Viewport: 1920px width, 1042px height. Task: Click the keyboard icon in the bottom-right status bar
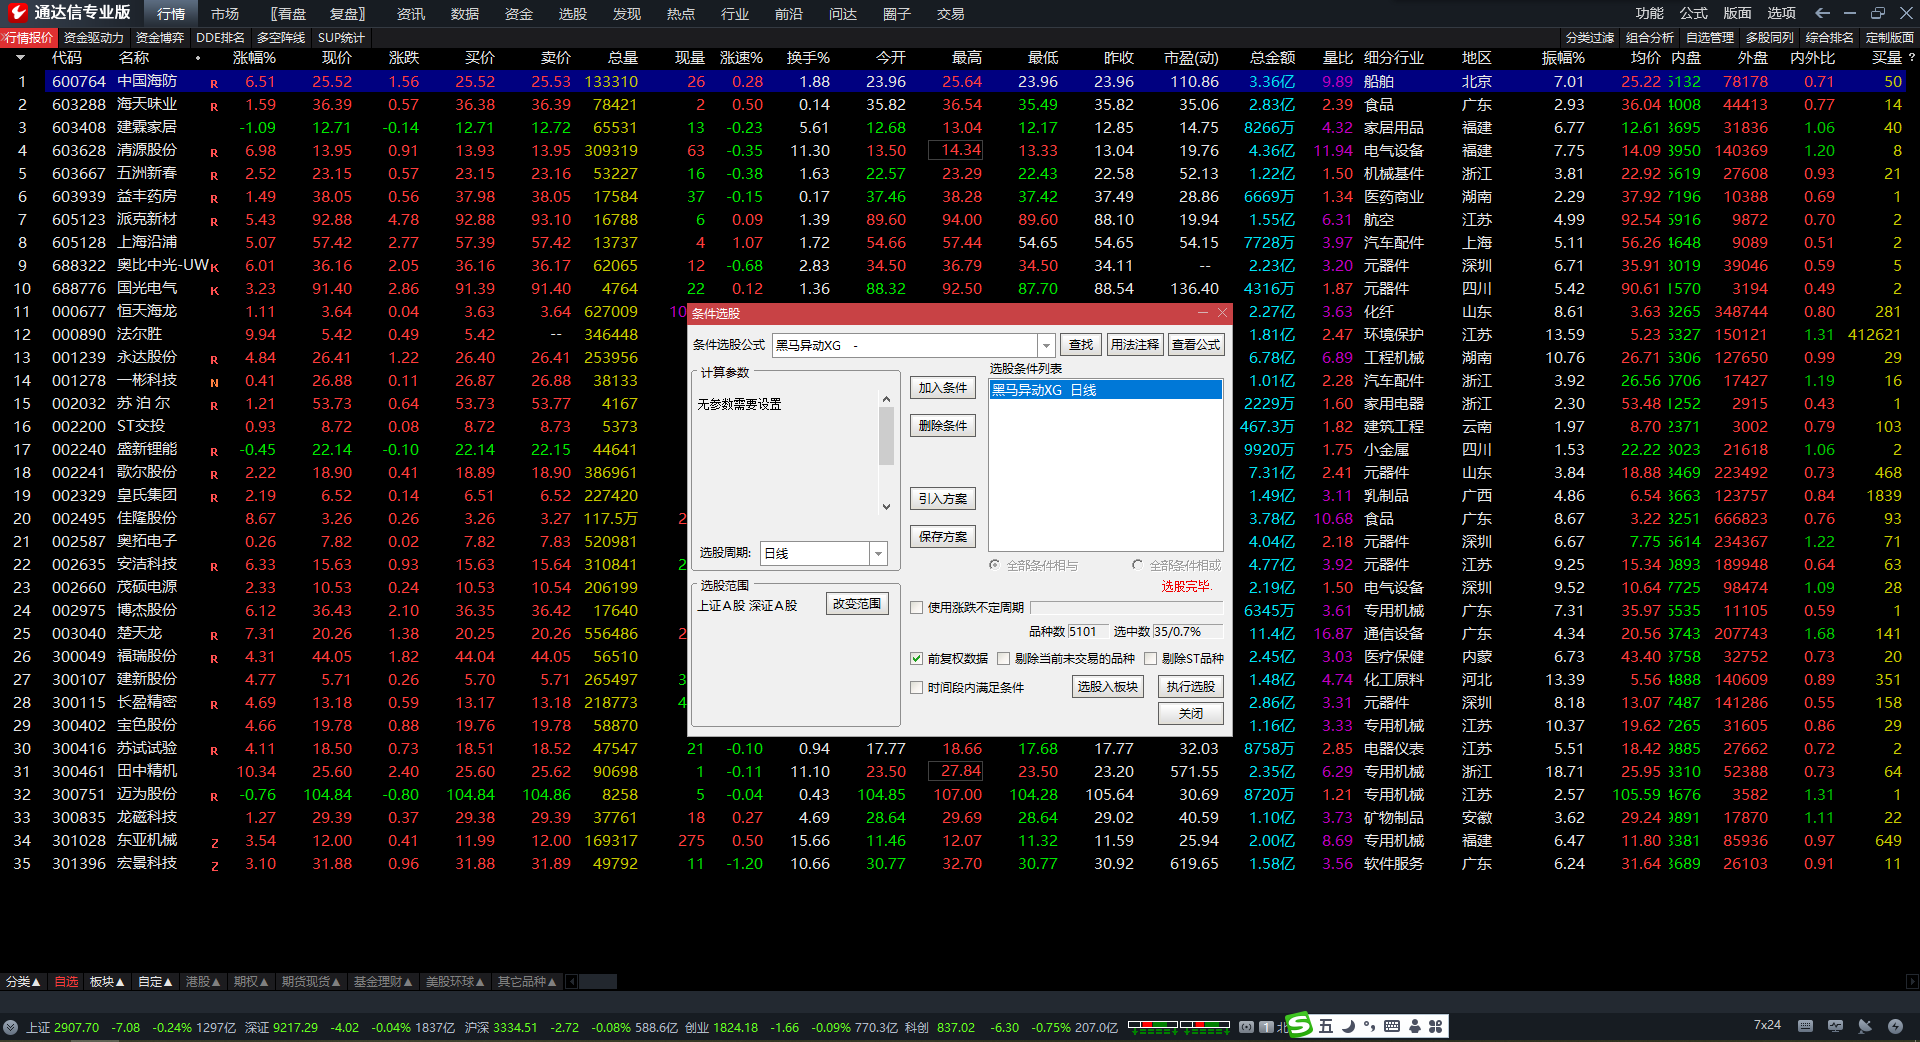[1805, 1026]
